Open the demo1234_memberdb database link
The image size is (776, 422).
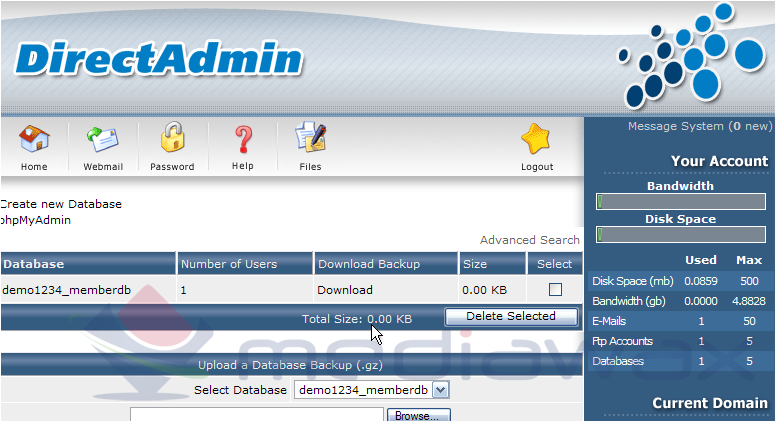coord(66,290)
